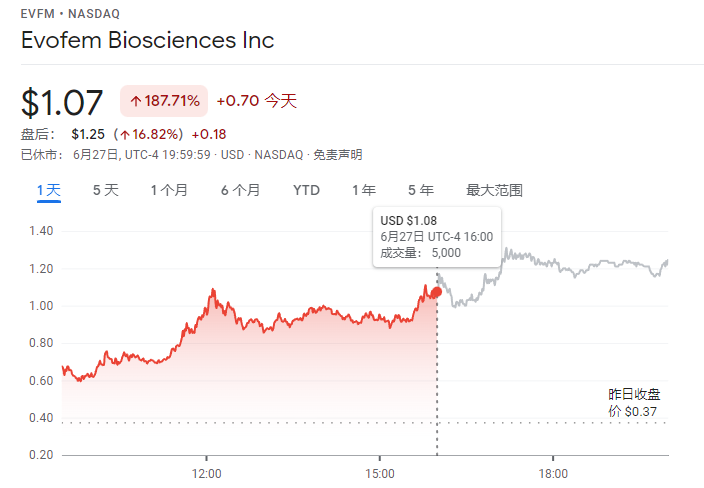Click the 昨日收盘价 $0.37 label
The height and width of the screenshot is (488, 704).
[x=634, y=403]
